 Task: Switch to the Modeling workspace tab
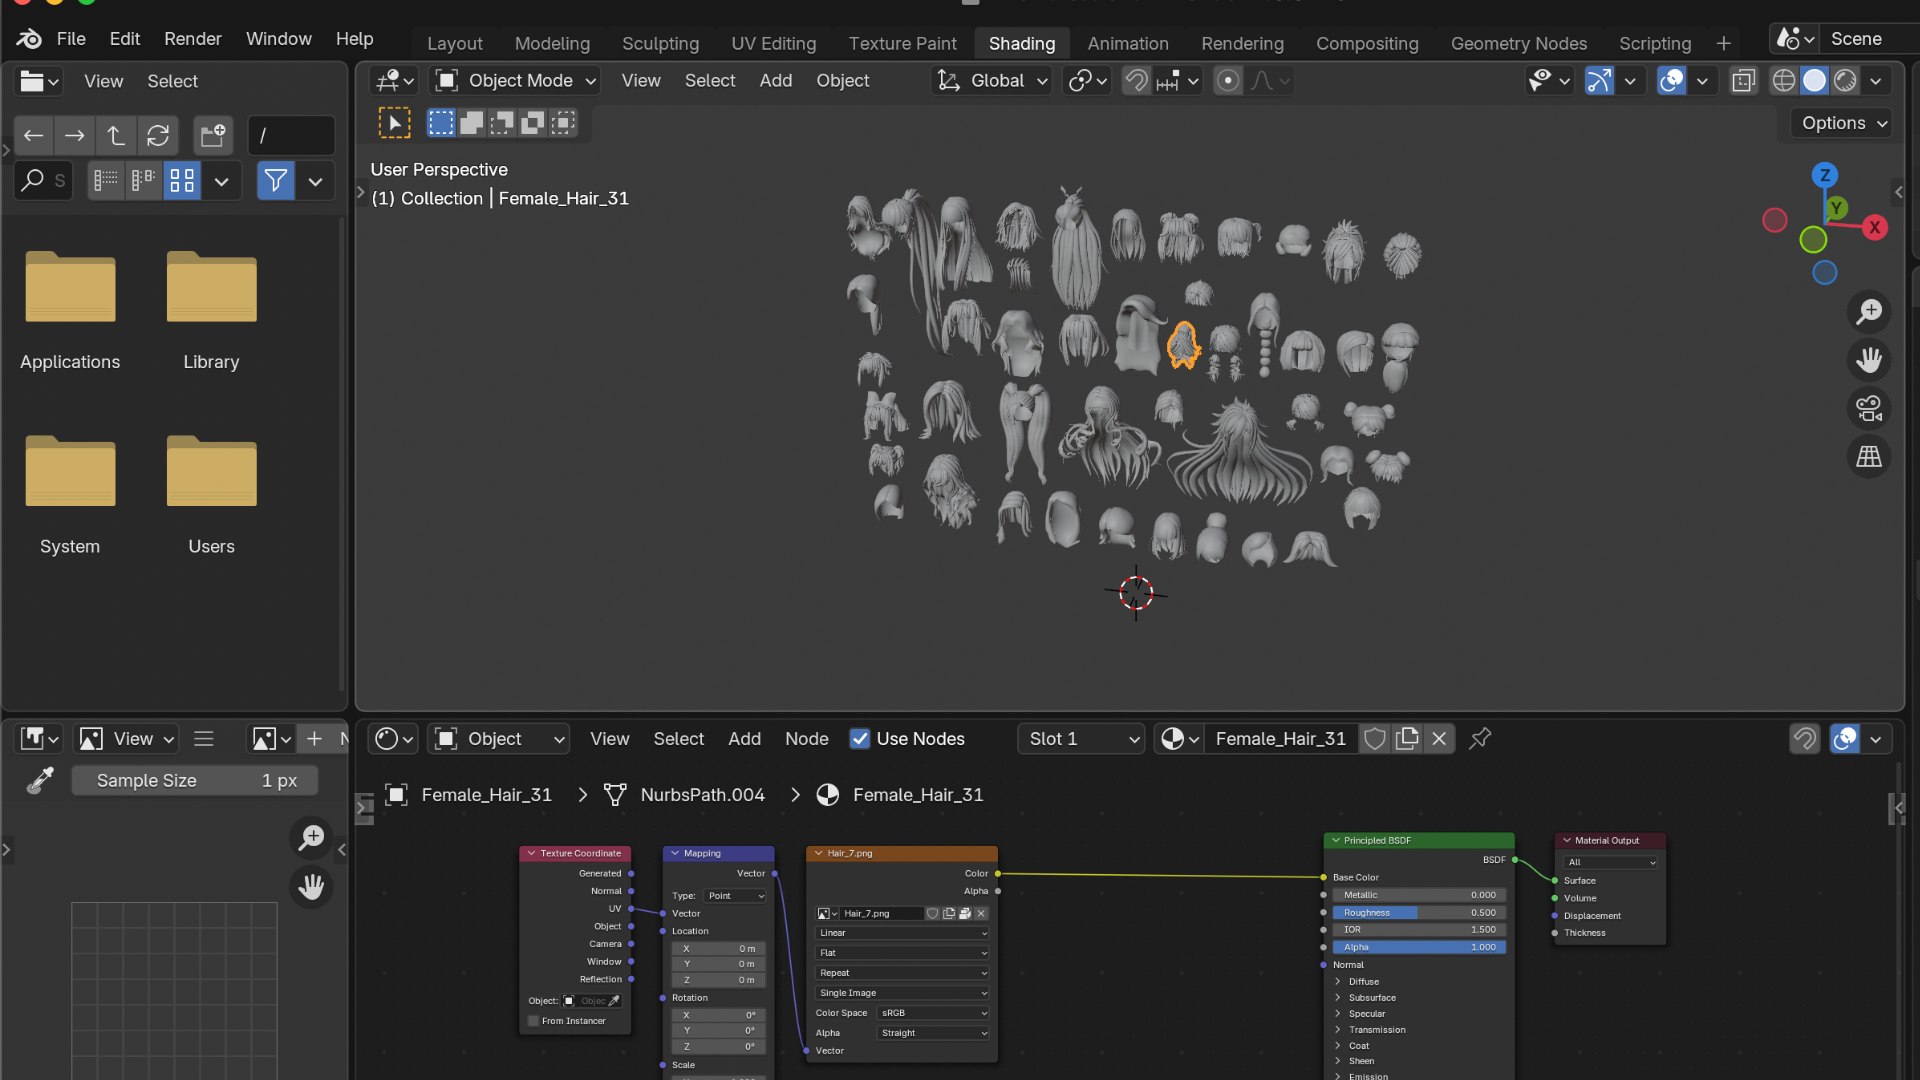(x=552, y=44)
